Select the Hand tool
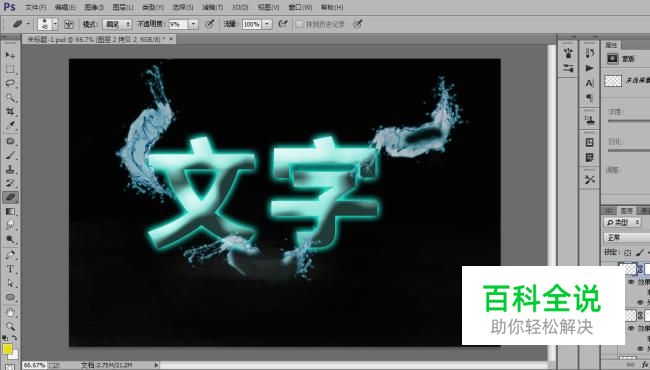This screenshot has width=650, height=370. pos(10,312)
